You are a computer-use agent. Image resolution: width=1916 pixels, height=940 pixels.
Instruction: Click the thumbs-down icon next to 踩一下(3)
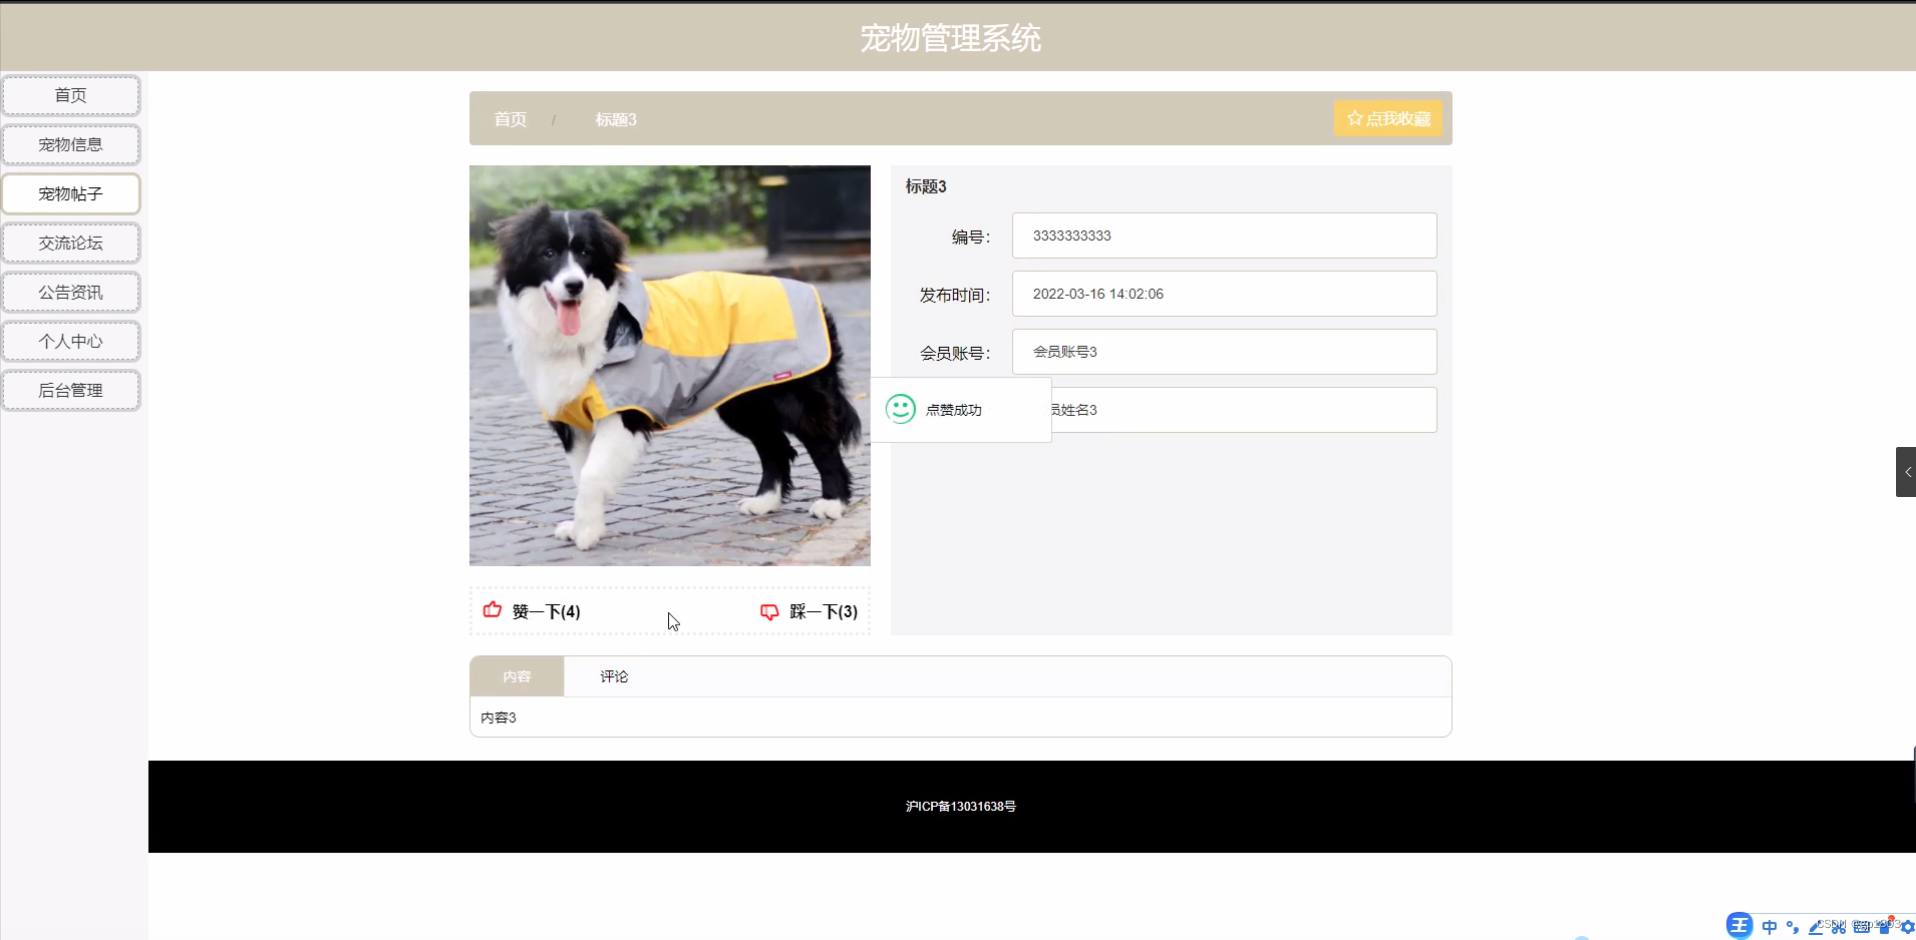point(768,611)
